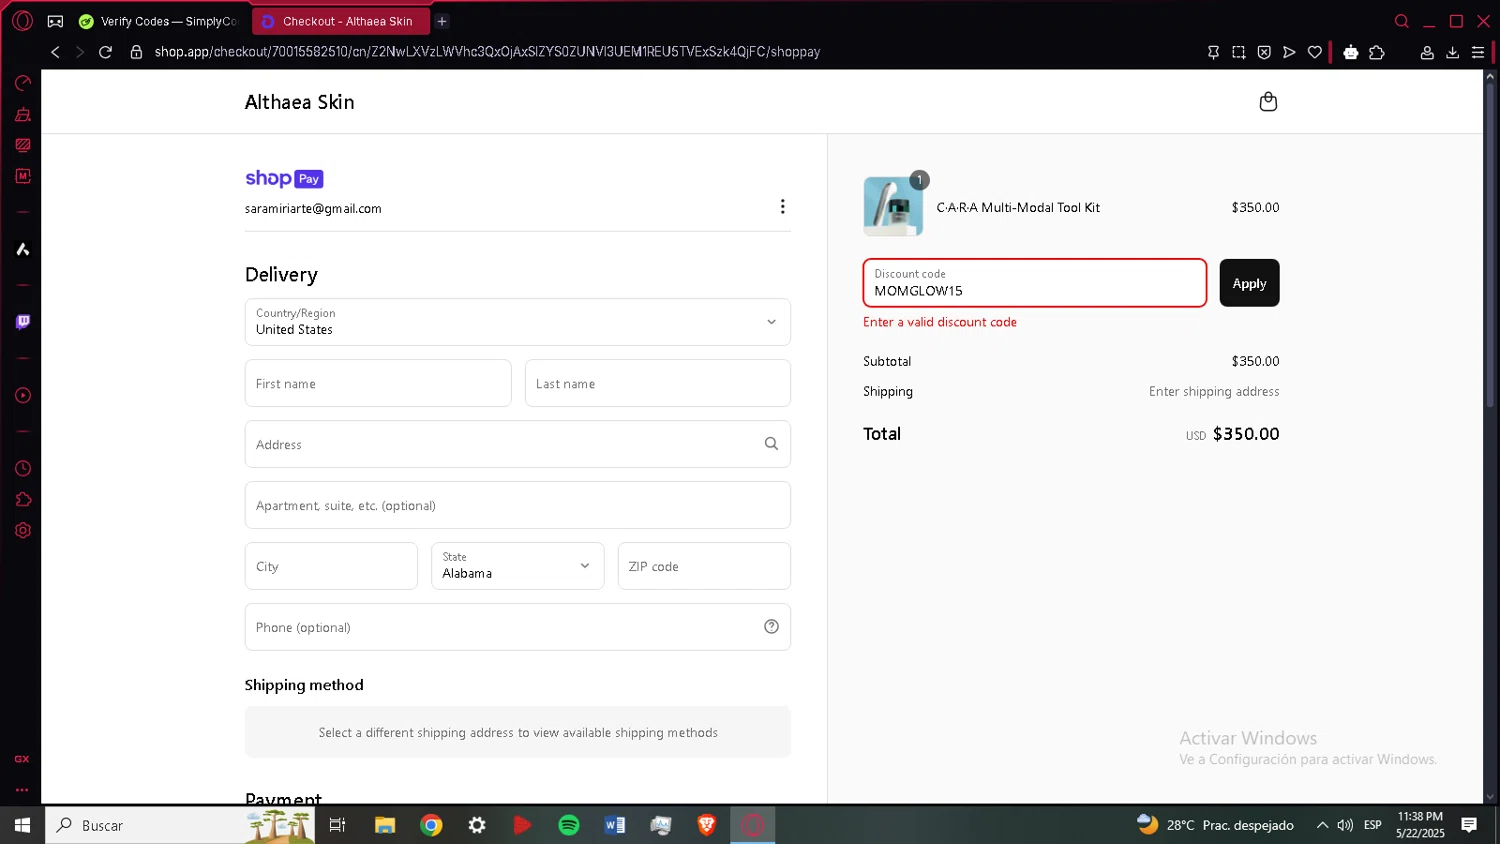Open the Player icon in the sidebar
The height and width of the screenshot is (844, 1500).
click(22, 395)
